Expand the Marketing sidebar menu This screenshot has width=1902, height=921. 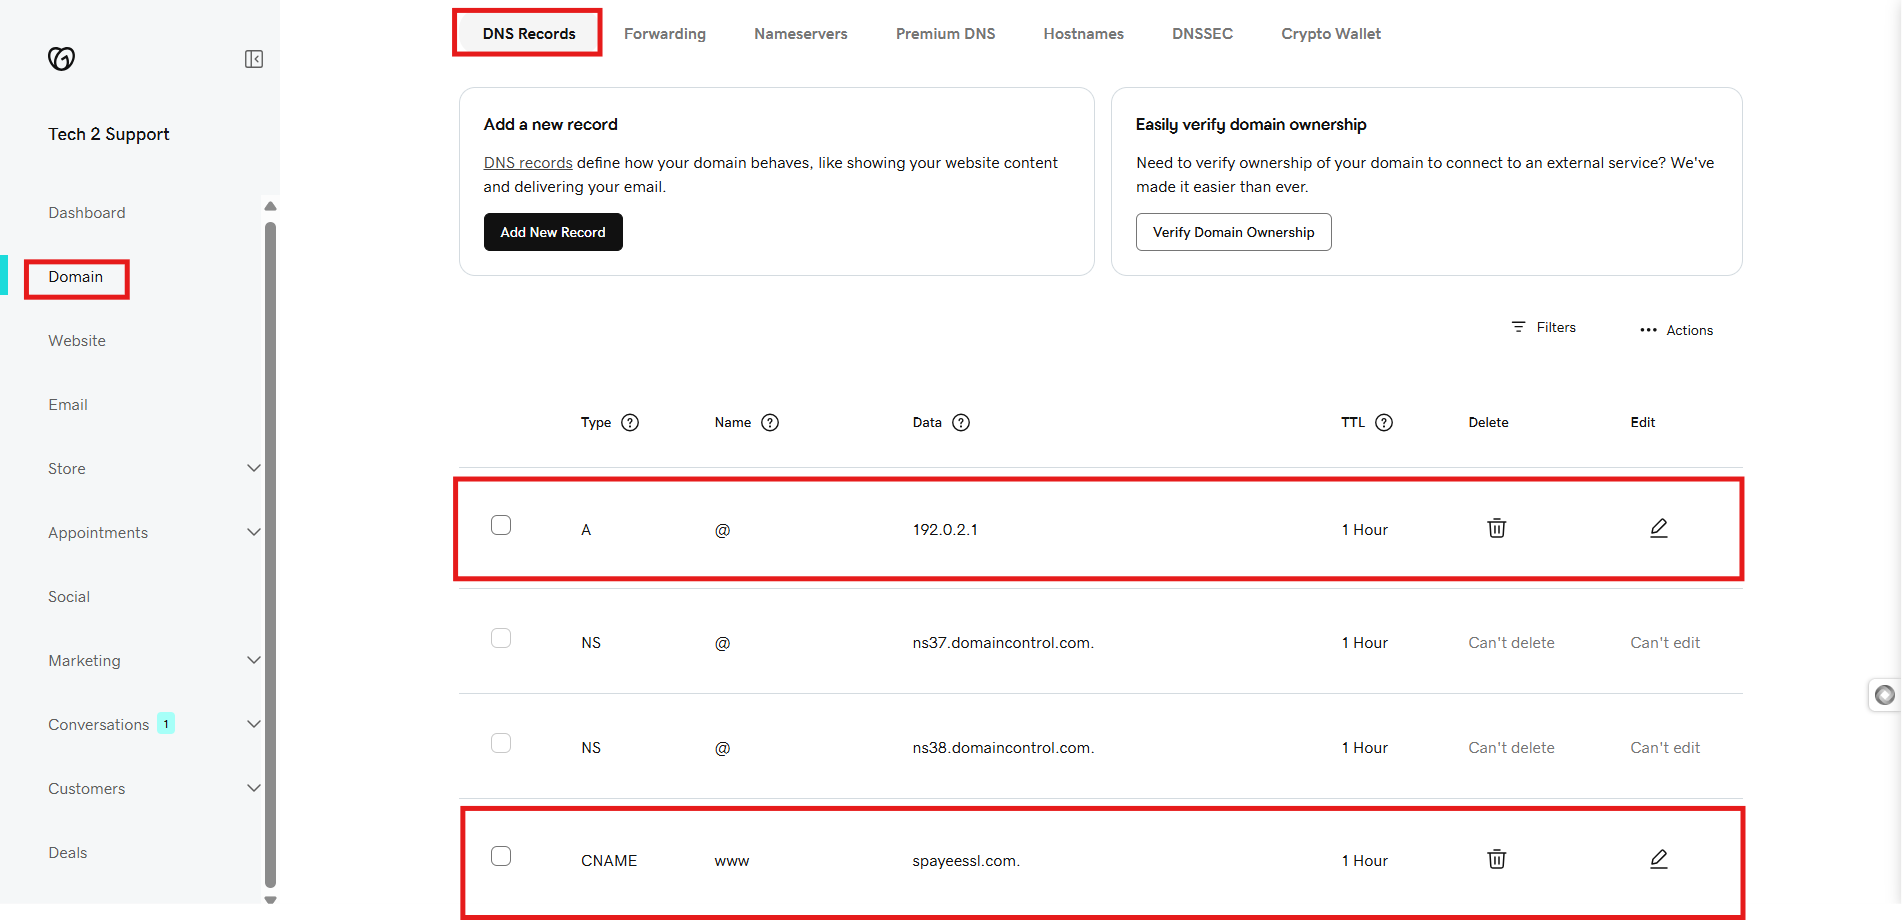tap(254, 660)
